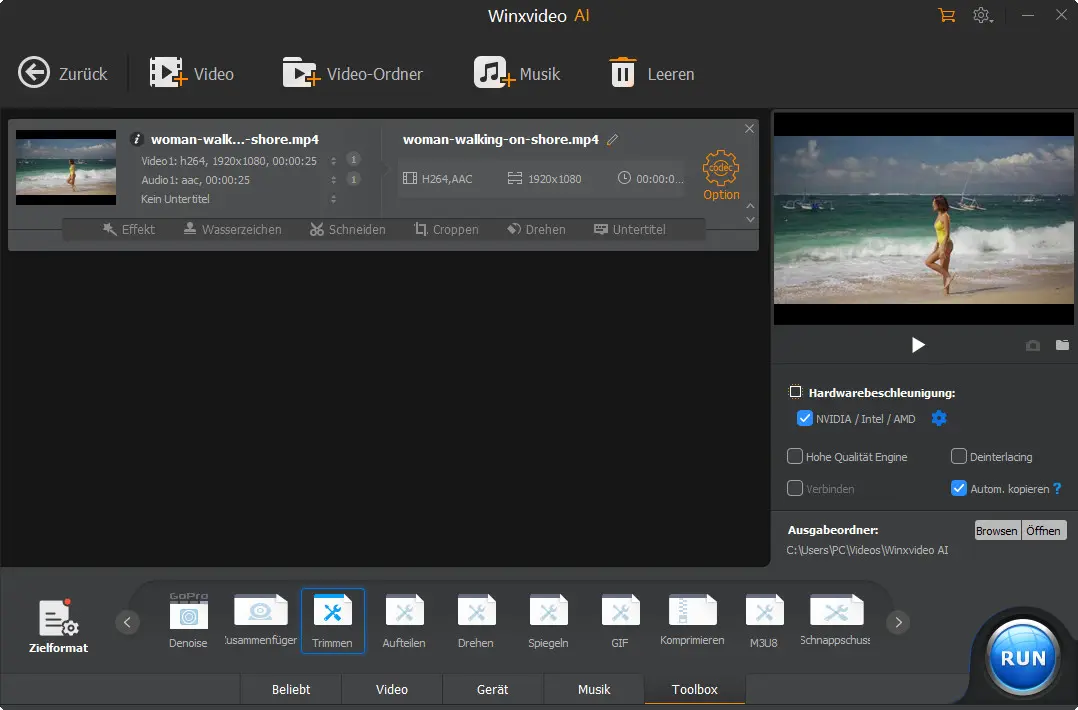The height and width of the screenshot is (710, 1078).
Task: Click the shopping cart icon
Action: point(946,16)
